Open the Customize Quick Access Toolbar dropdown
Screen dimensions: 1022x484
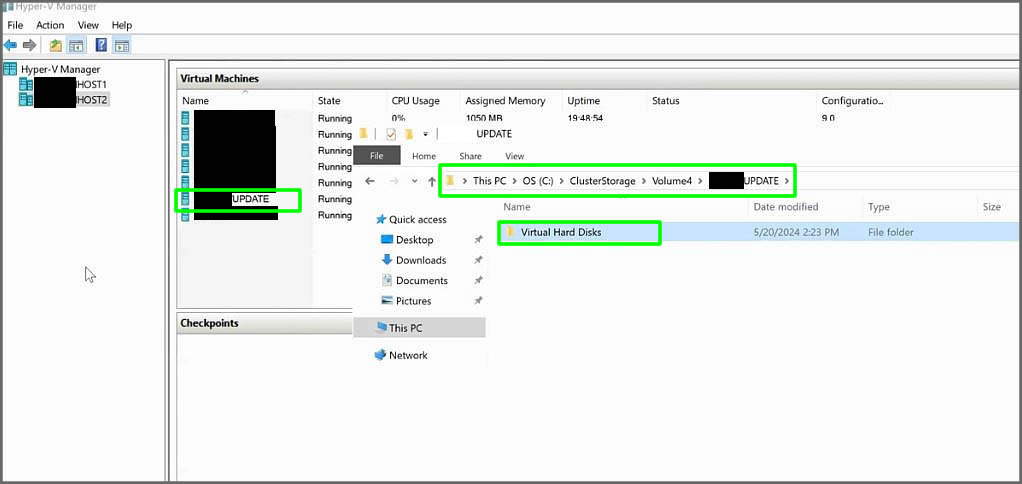coord(425,134)
